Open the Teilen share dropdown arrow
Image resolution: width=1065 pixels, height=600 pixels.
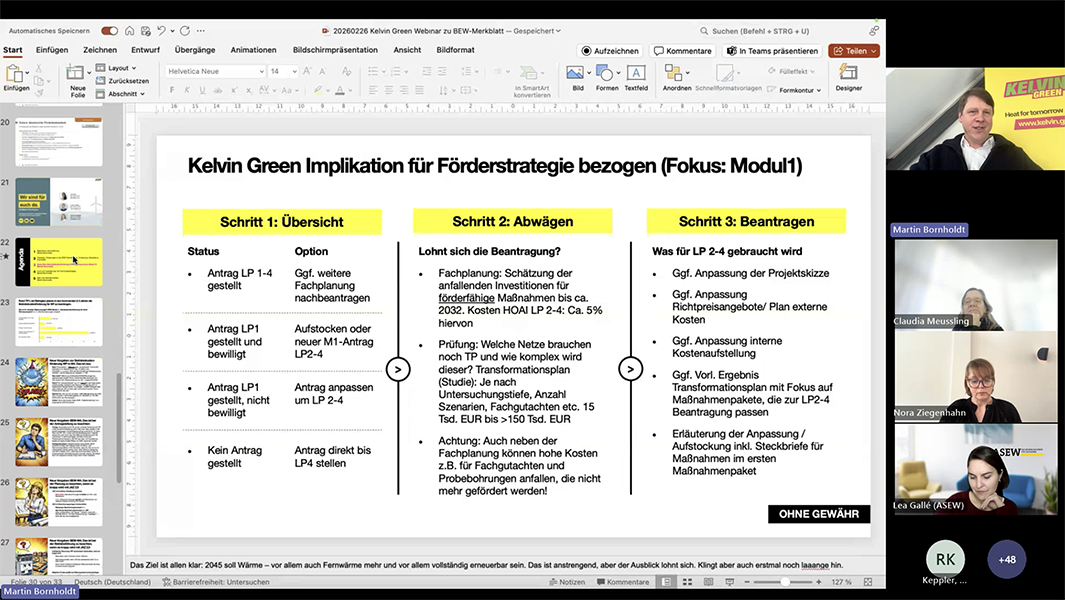pyautogui.click(x=873, y=51)
